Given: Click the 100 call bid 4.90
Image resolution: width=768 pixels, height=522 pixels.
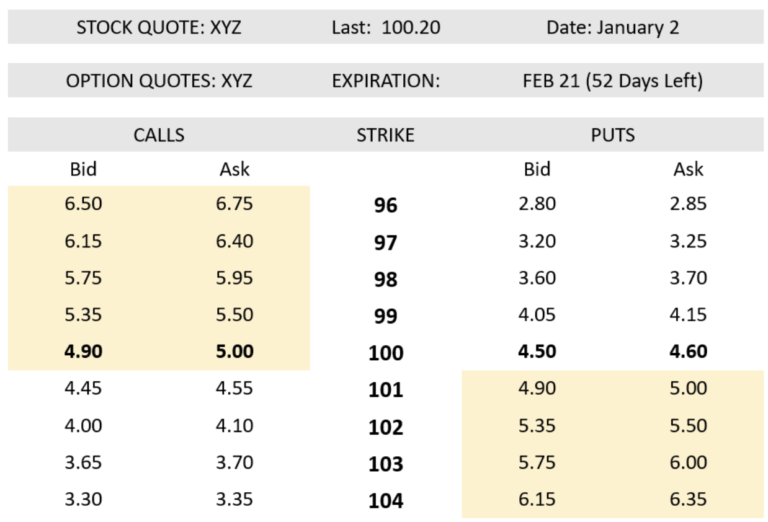Looking at the screenshot, I should (83, 351).
